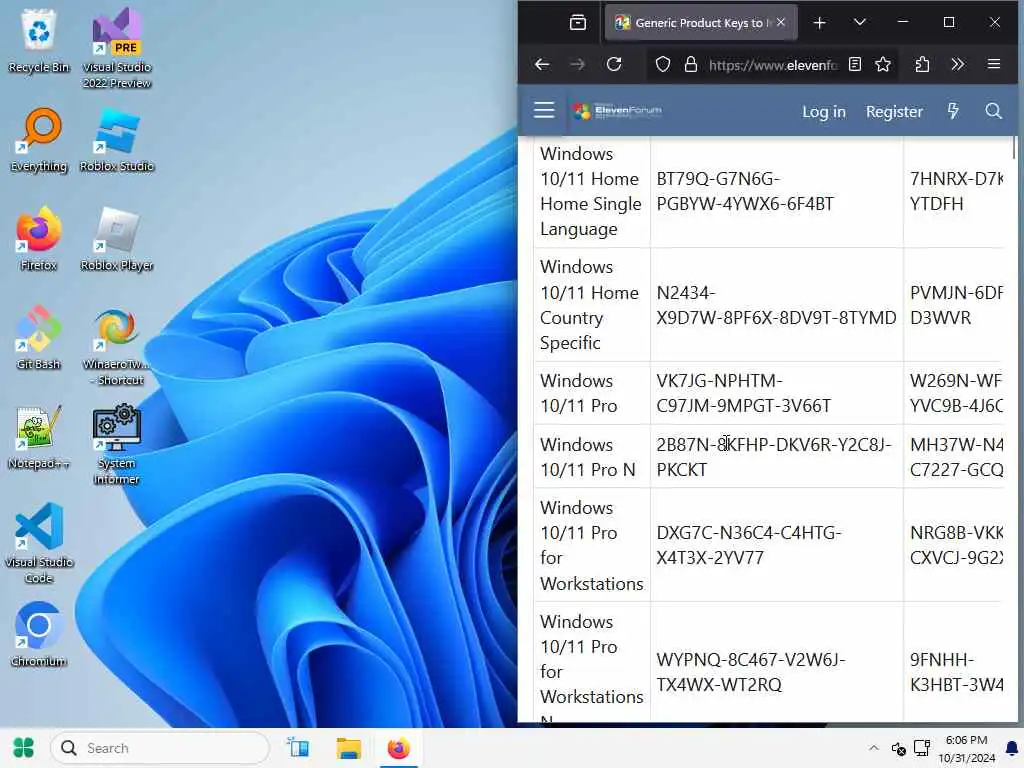This screenshot has height=768, width=1024.
Task: Select the Firefox desktop shortcut
Action: pyautogui.click(x=39, y=238)
